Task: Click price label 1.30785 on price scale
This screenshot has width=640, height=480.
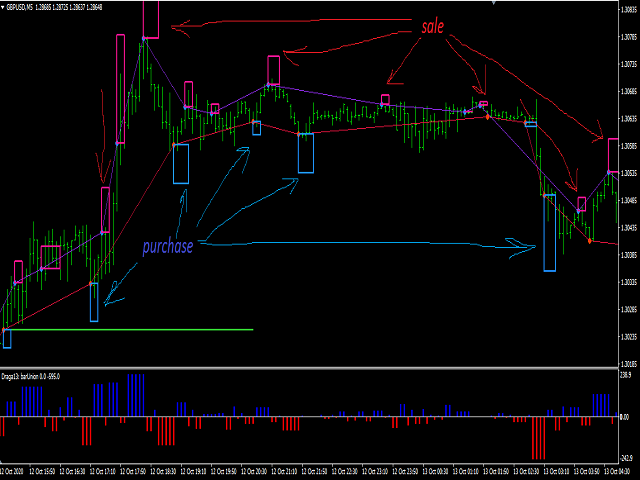Action: 629,37
